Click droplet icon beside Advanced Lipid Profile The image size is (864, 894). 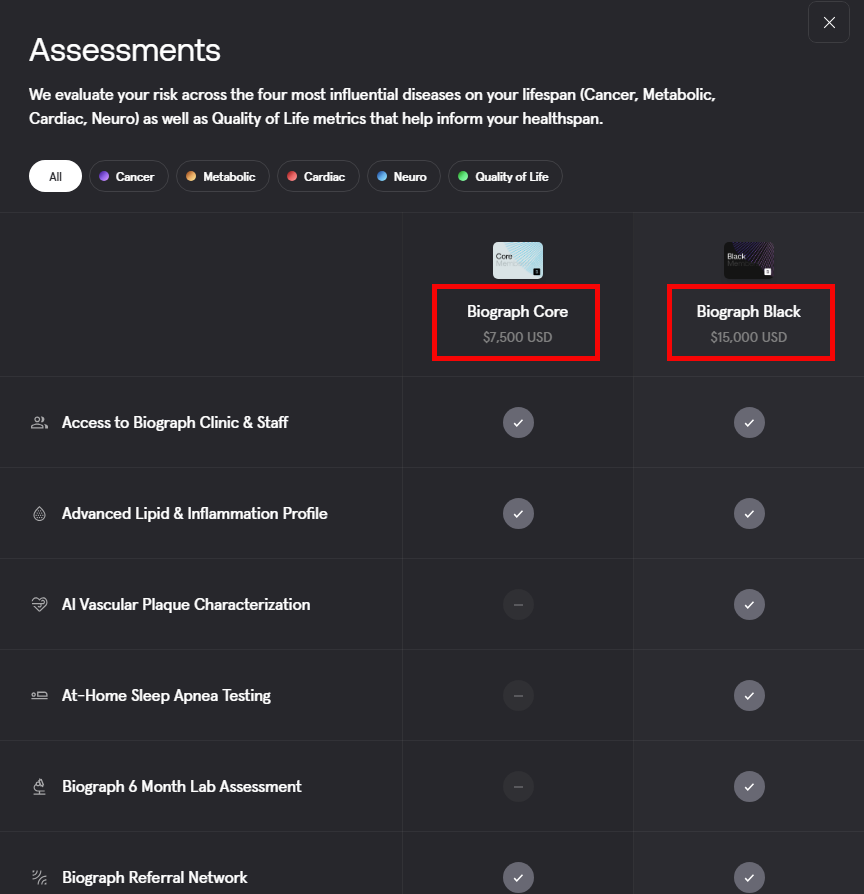pos(39,514)
